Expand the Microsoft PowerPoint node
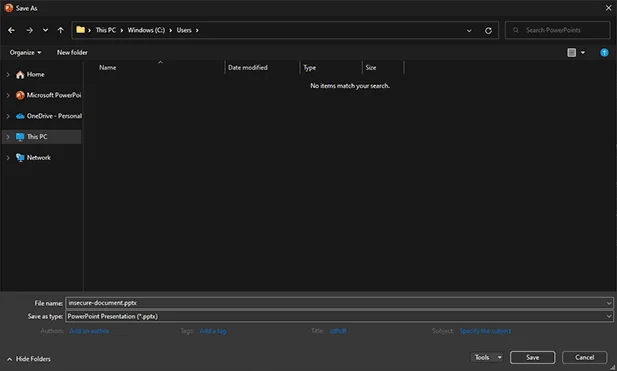617x371 pixels. pos(7,95)
